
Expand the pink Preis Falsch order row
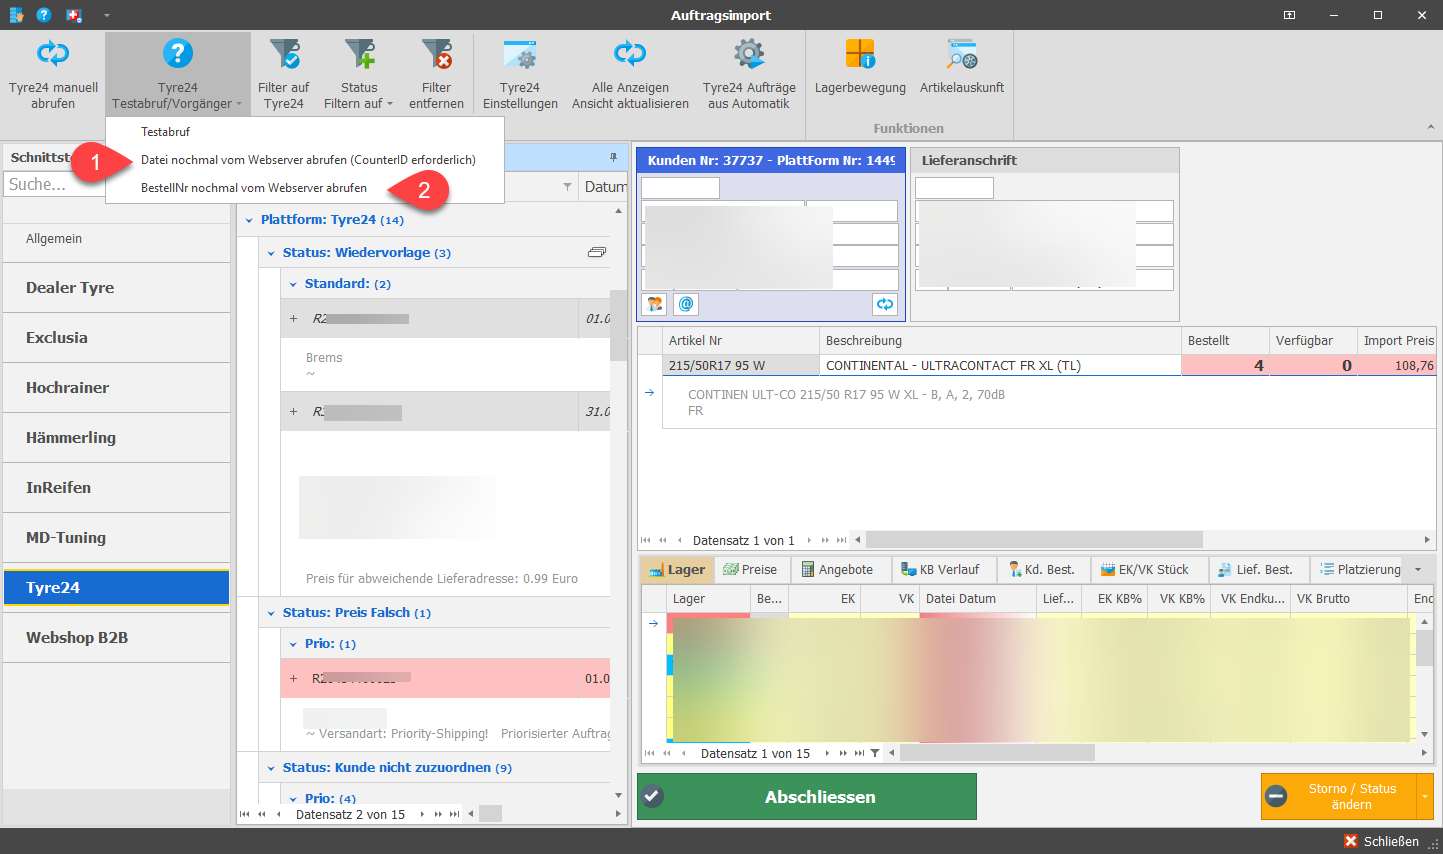coord(293,679)
